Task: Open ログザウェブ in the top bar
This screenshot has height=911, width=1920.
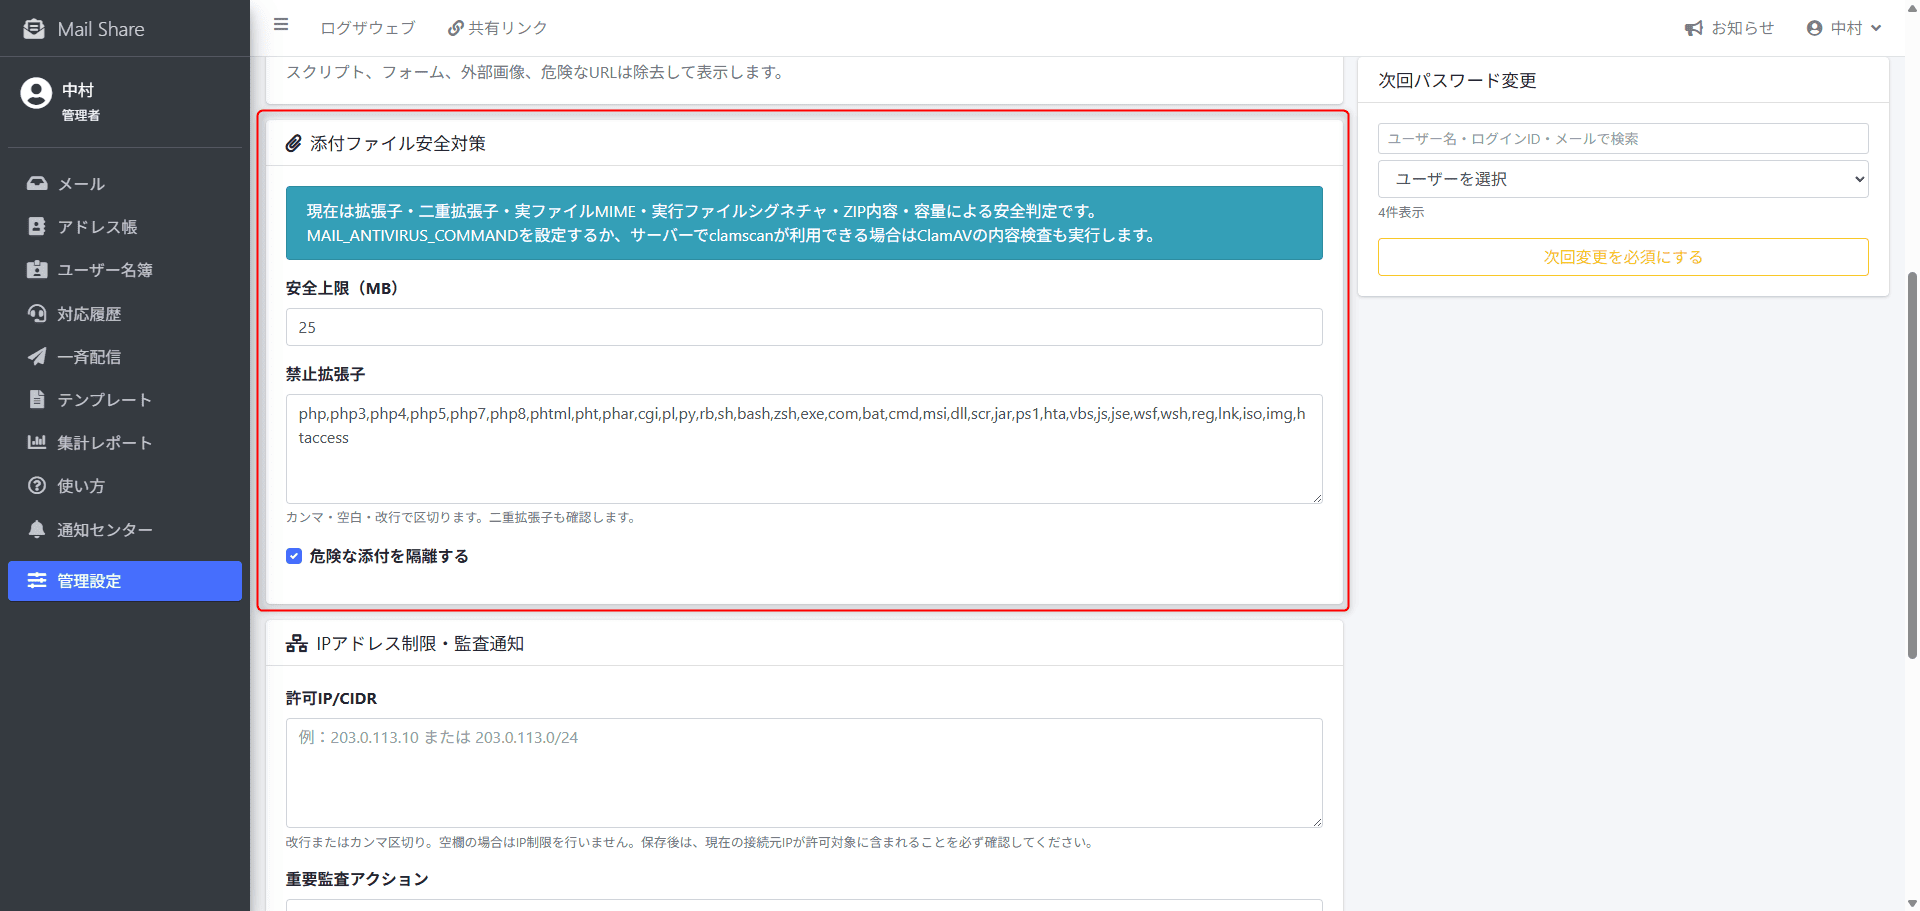Action: (367, 28)
